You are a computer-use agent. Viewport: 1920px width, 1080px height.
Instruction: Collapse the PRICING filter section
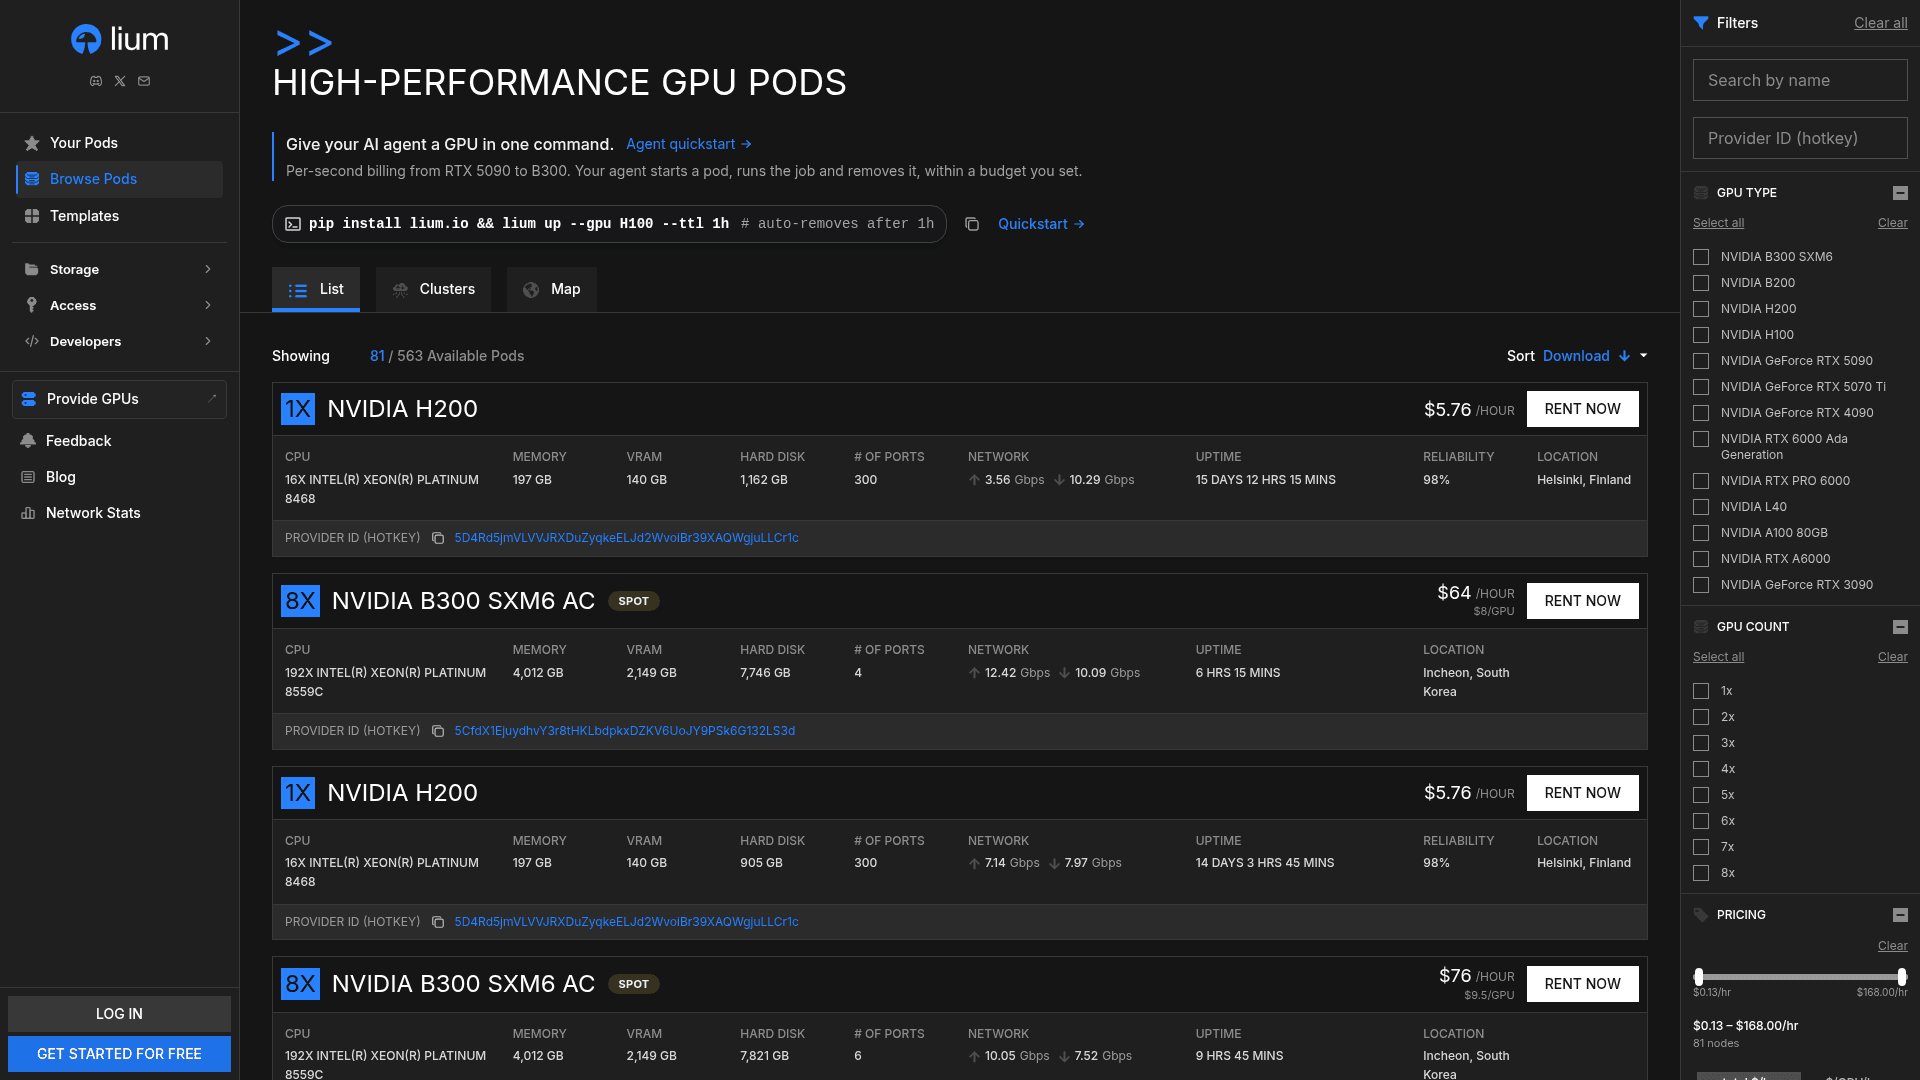1900,915
